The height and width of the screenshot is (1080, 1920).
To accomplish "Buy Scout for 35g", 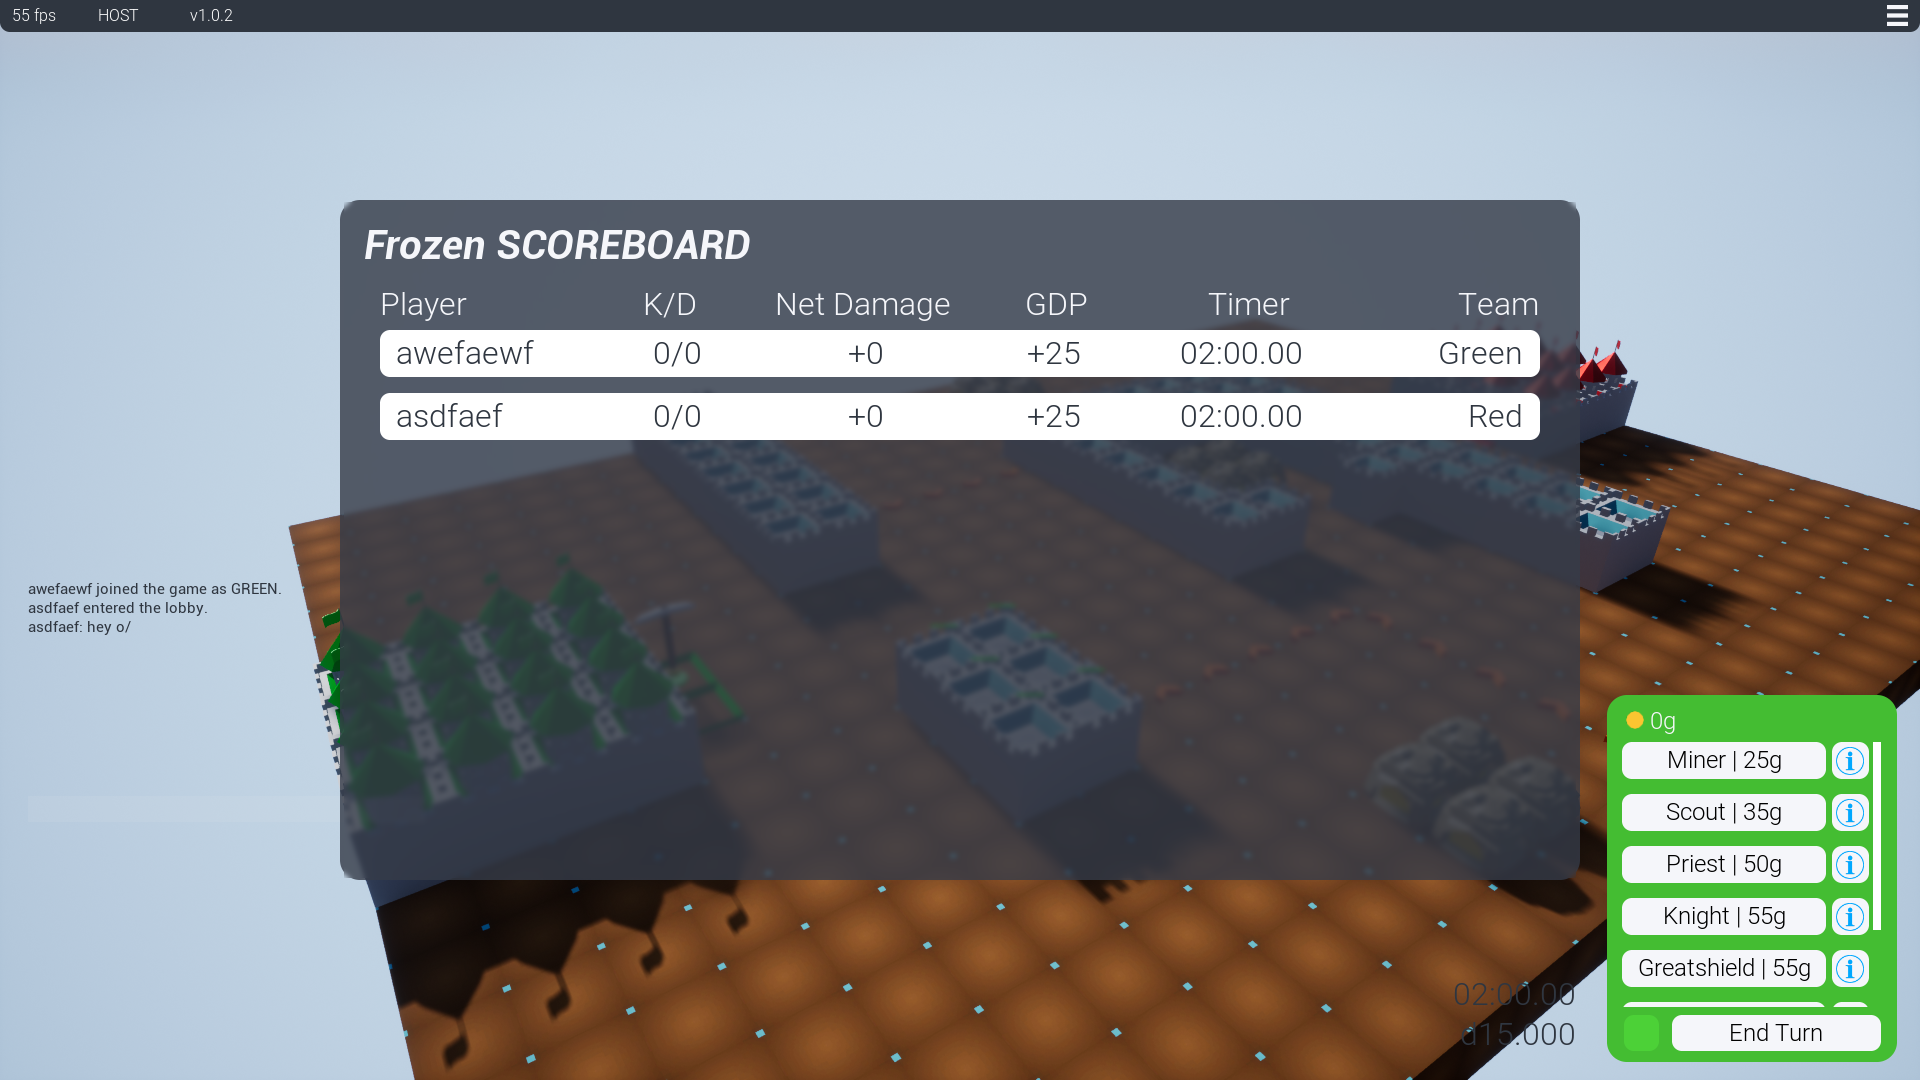I will coord(1723,813).
